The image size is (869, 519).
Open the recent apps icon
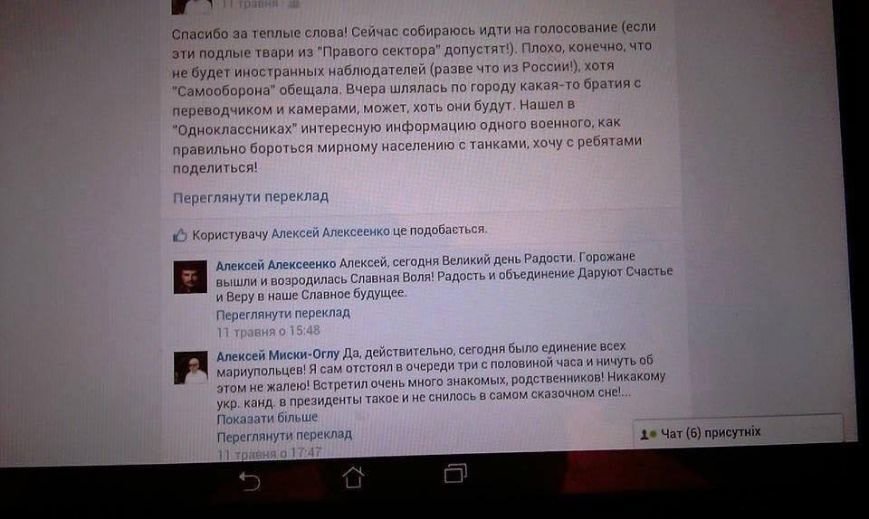tap(456, 473)
